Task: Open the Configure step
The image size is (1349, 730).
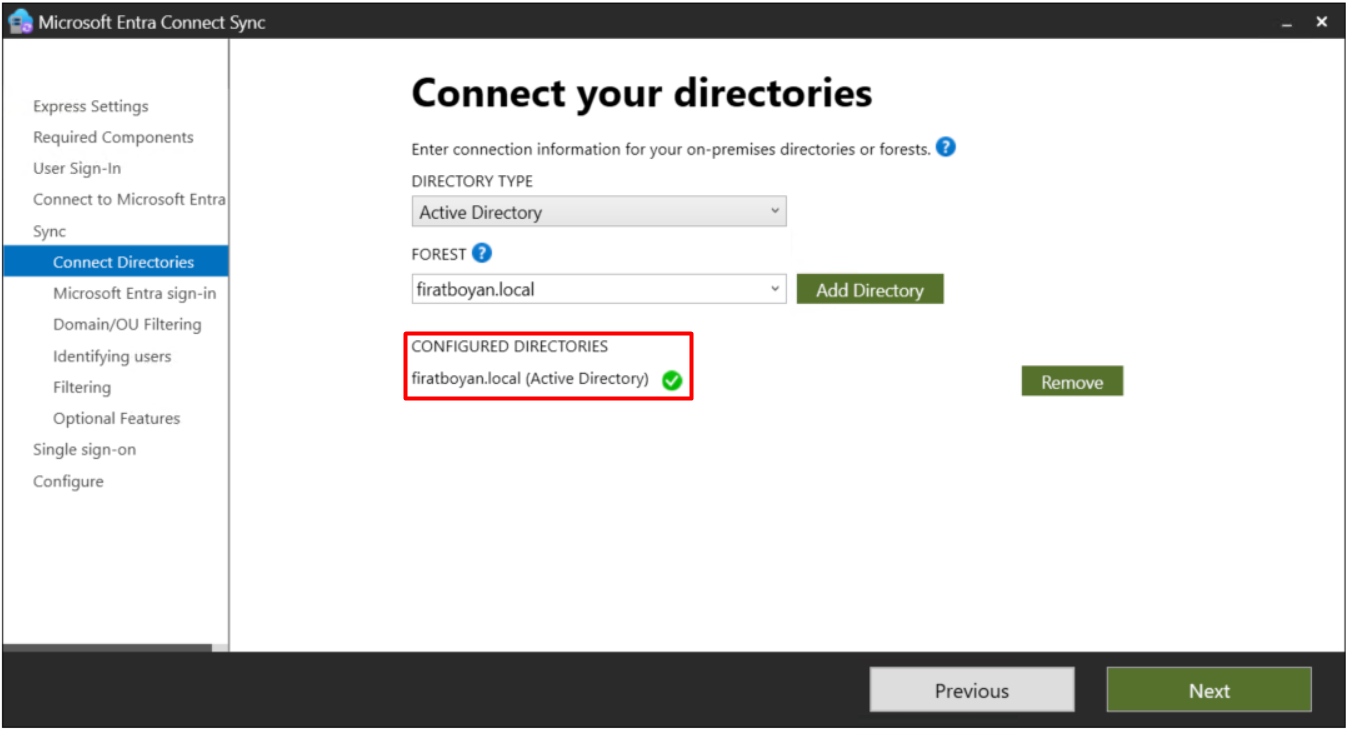Action: 68,481
